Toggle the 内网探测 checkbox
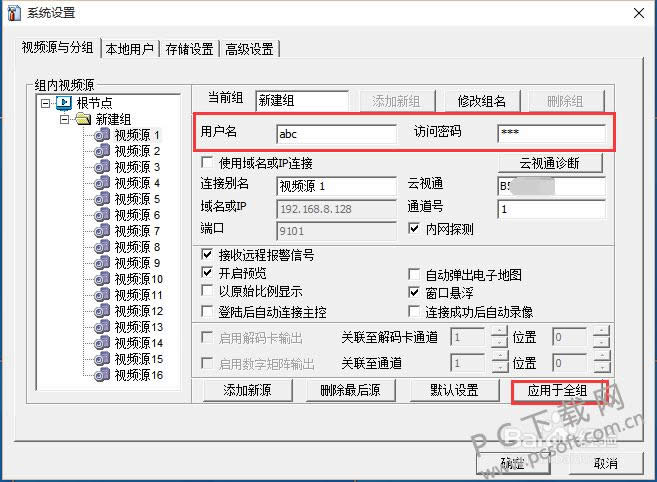Image resolution: width=657 pixels, height=482 pixels. tap(416, 229)
